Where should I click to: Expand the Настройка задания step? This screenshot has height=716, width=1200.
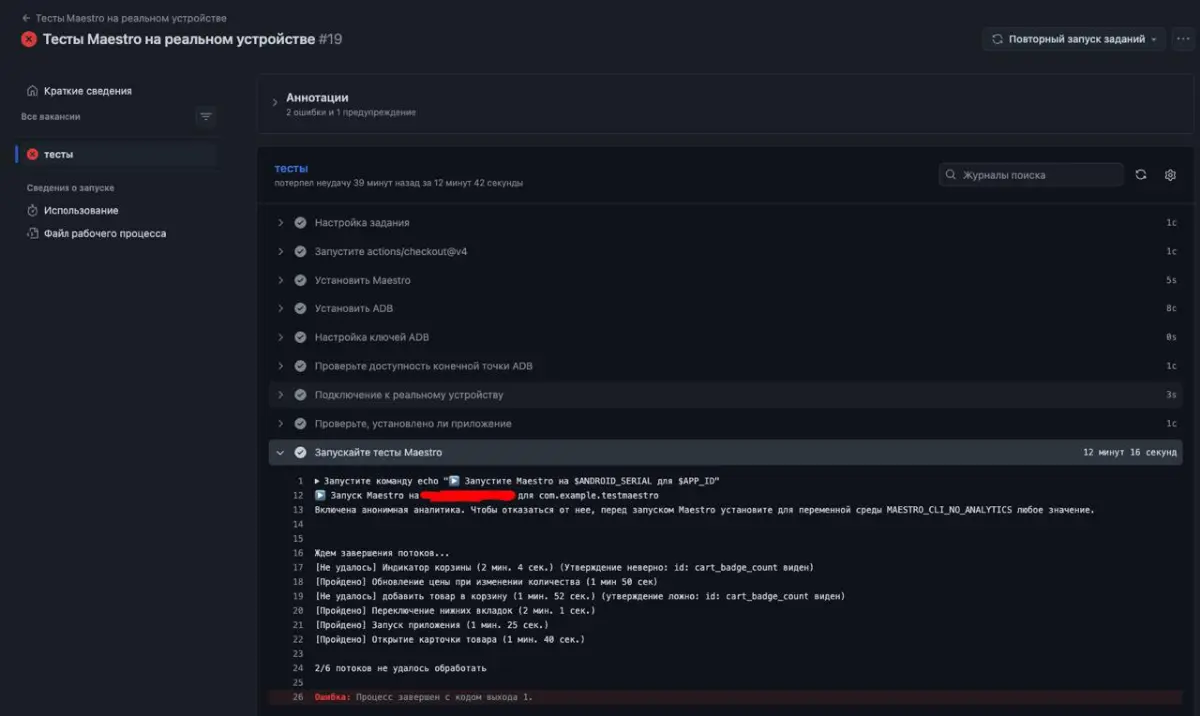(x=281, y=223)
